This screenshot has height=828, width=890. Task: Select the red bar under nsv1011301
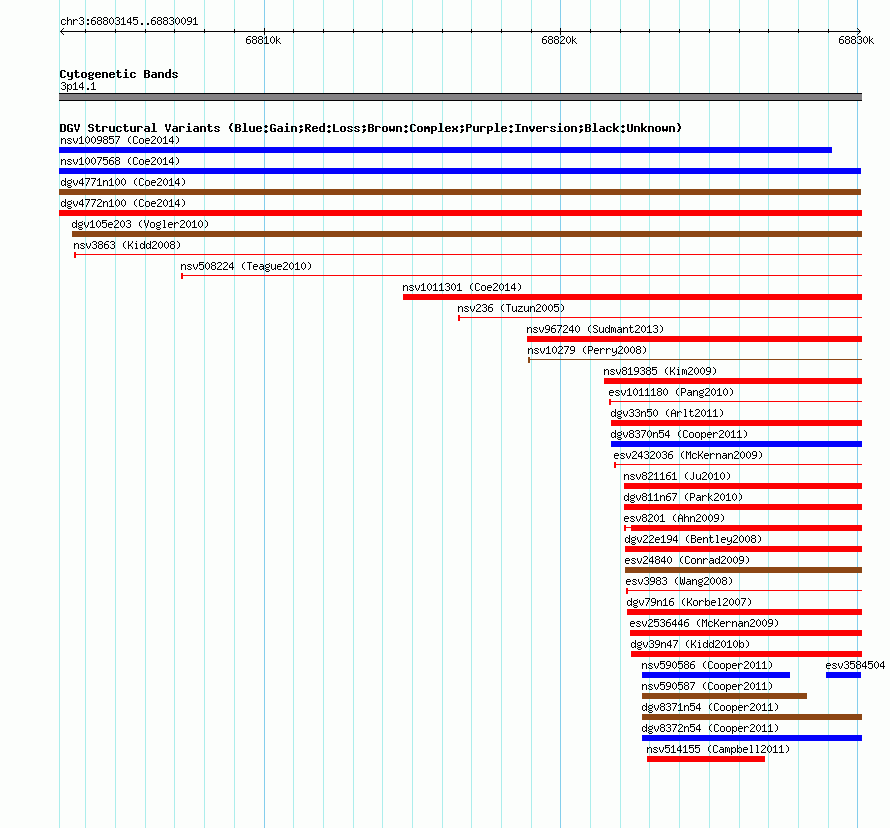[632, 297]
